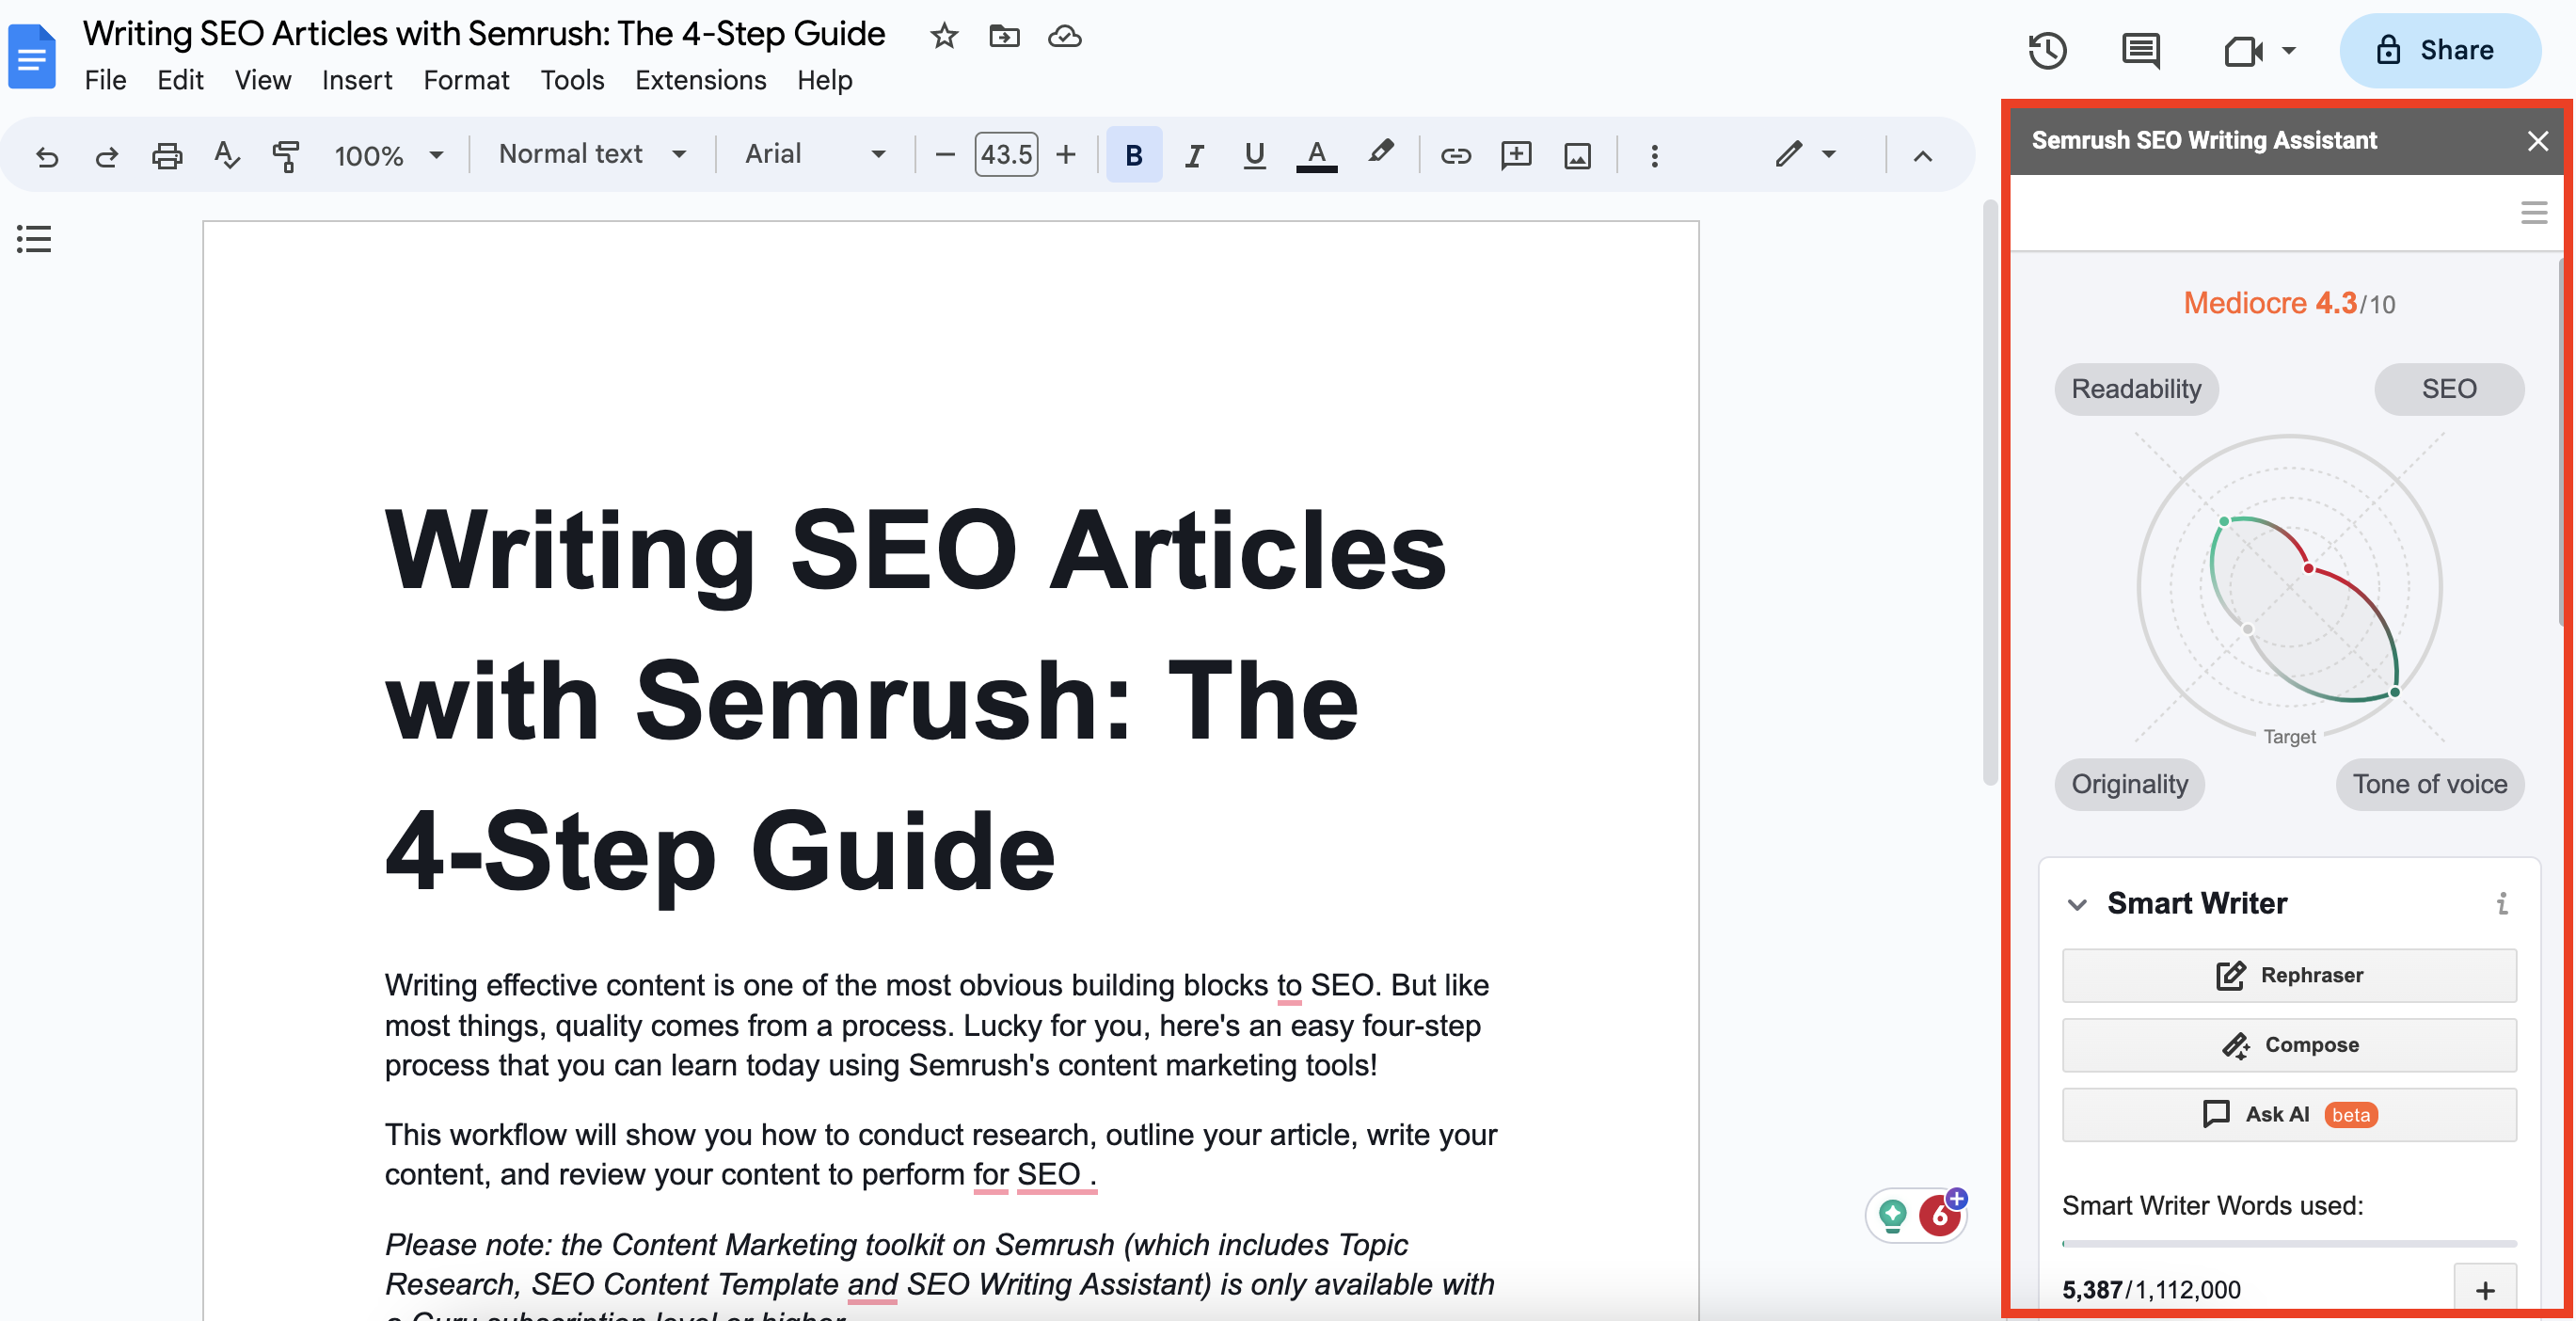Open the Insert menu
Image resolution: width=2576 pixels, height=1321 pixels.
click(x=357, y=80)
